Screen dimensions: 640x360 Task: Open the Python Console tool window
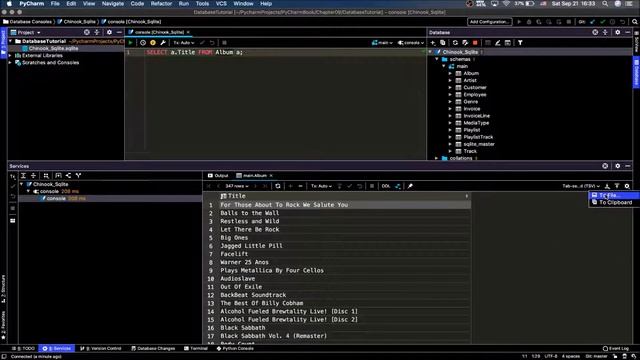[235, 349]
